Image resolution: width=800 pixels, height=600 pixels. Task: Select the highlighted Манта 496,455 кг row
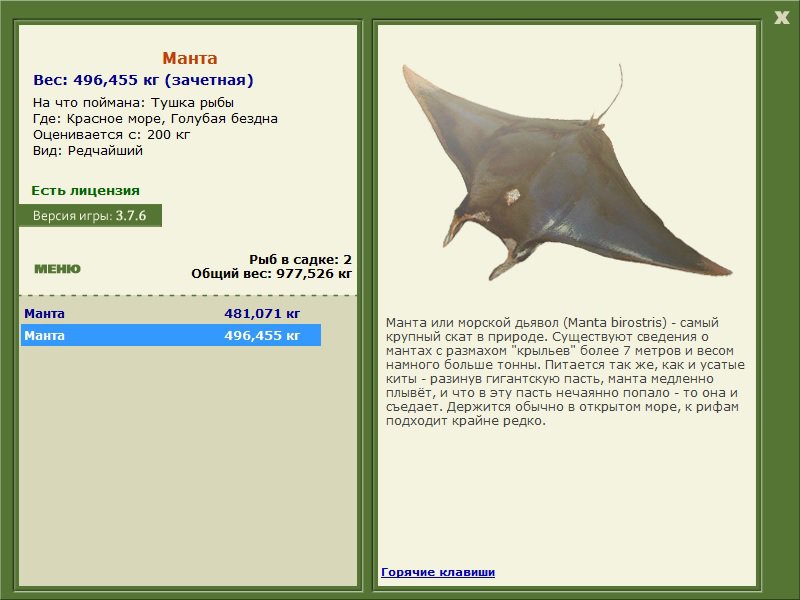click(x=171, y=335)
